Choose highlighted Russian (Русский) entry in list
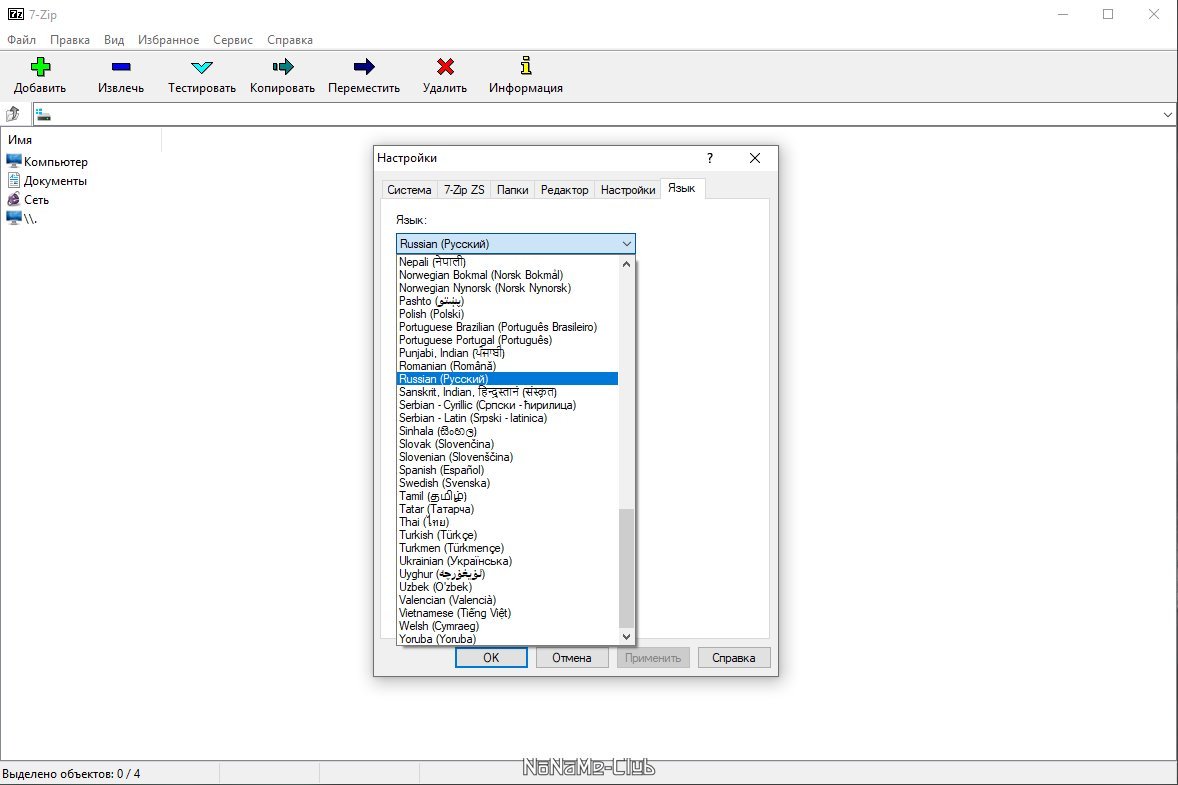1178x785 pixels. click(507, 379)
